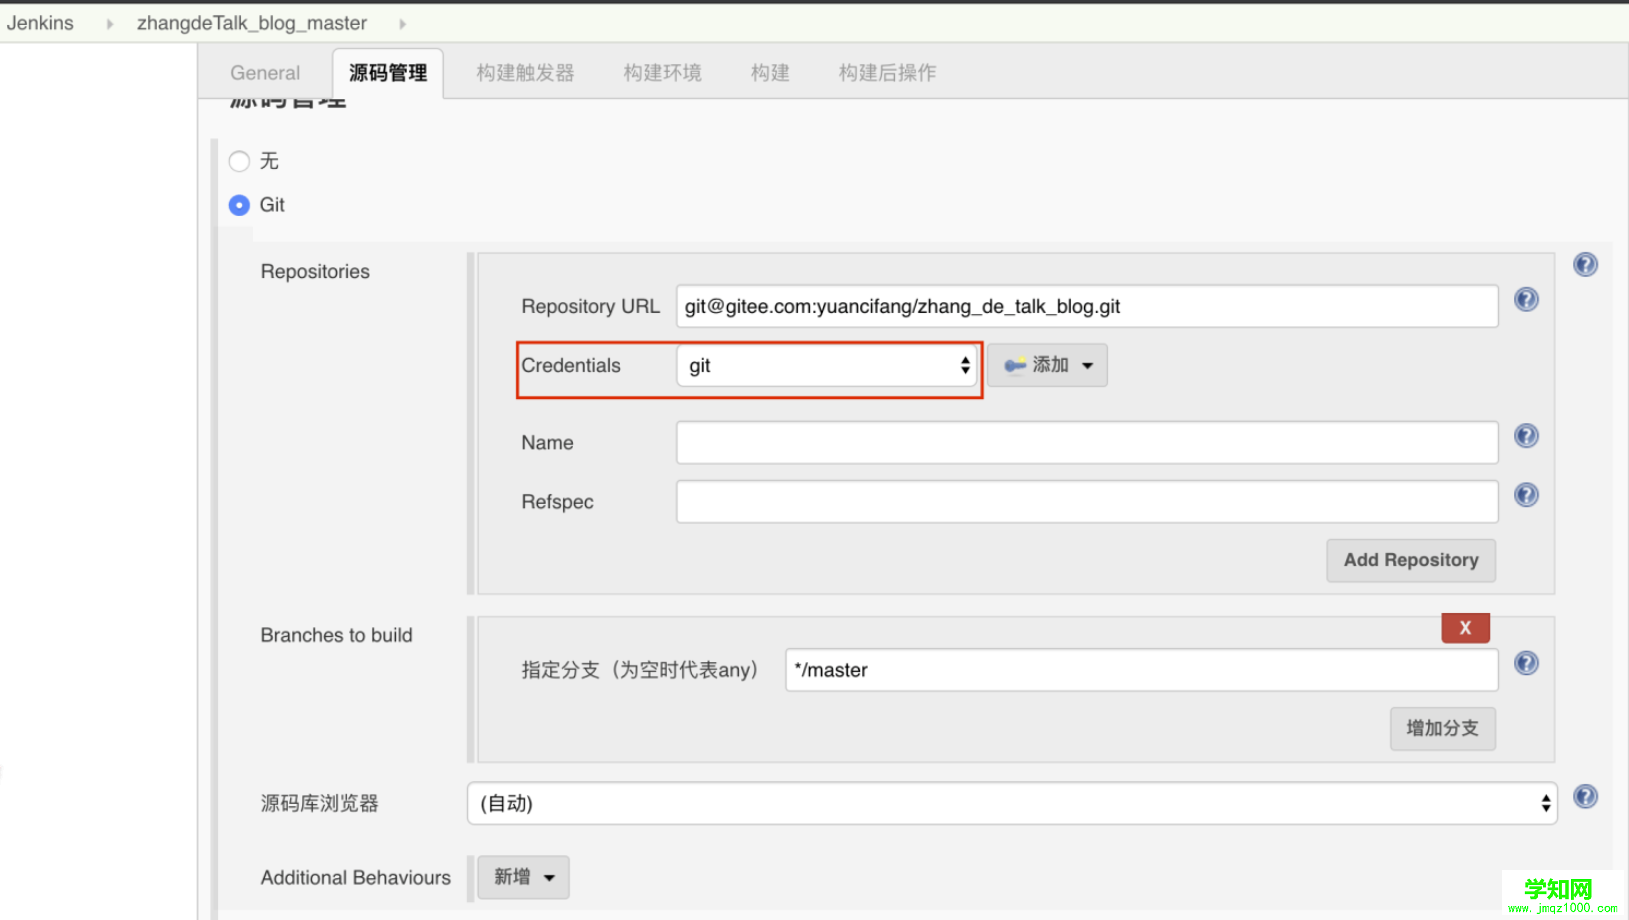This screenshot has height=920, width=1629.
Task: Open the 源码库浏览器 (自动) dropdown
Action: pos(1012,803)
